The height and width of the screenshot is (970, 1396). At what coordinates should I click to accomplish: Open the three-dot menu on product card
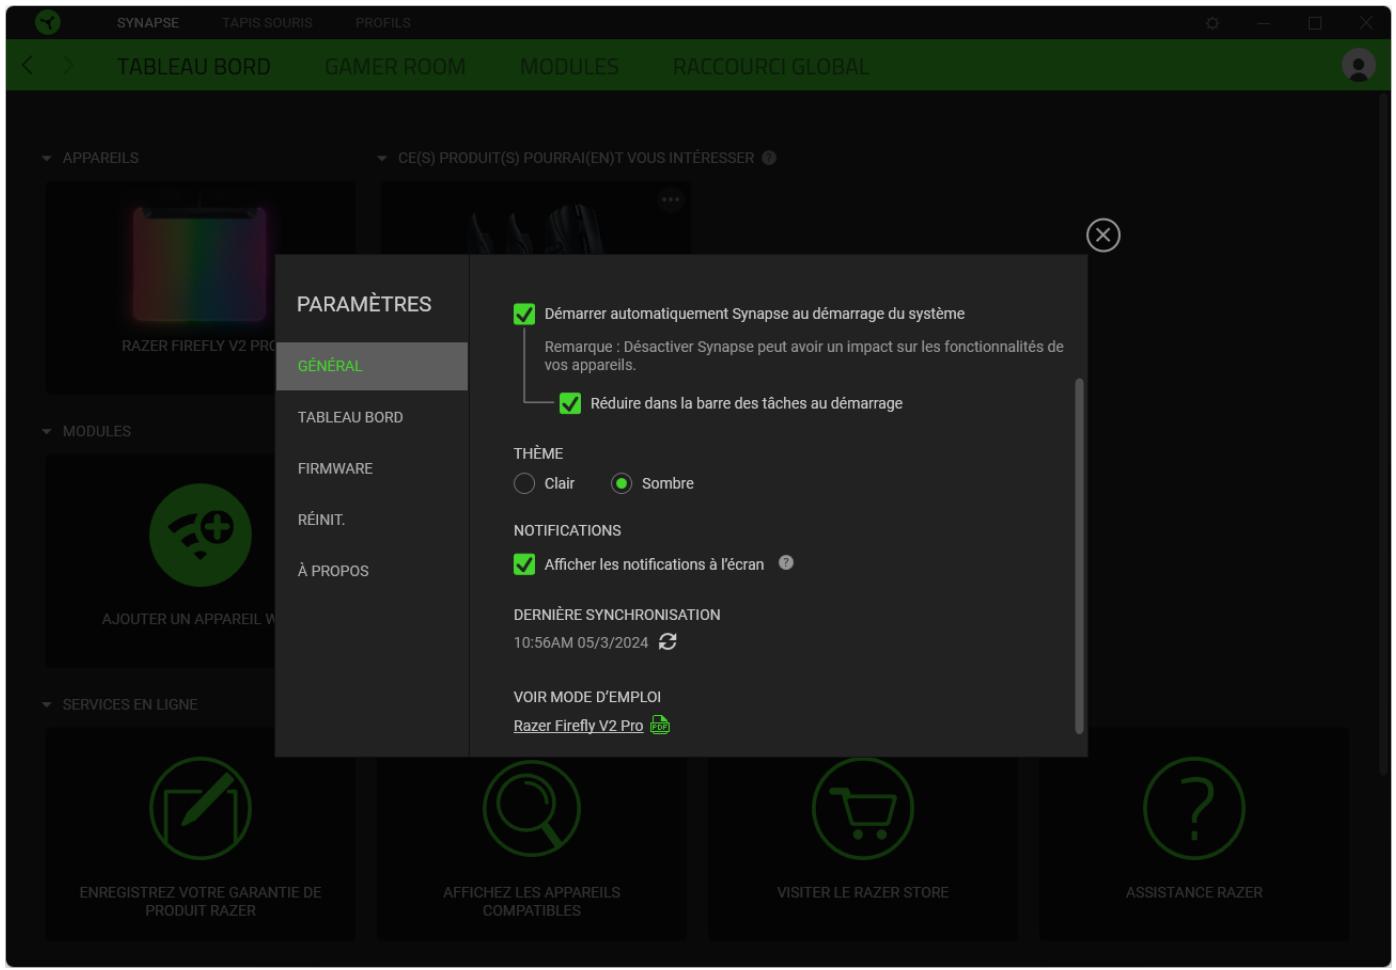670,200
